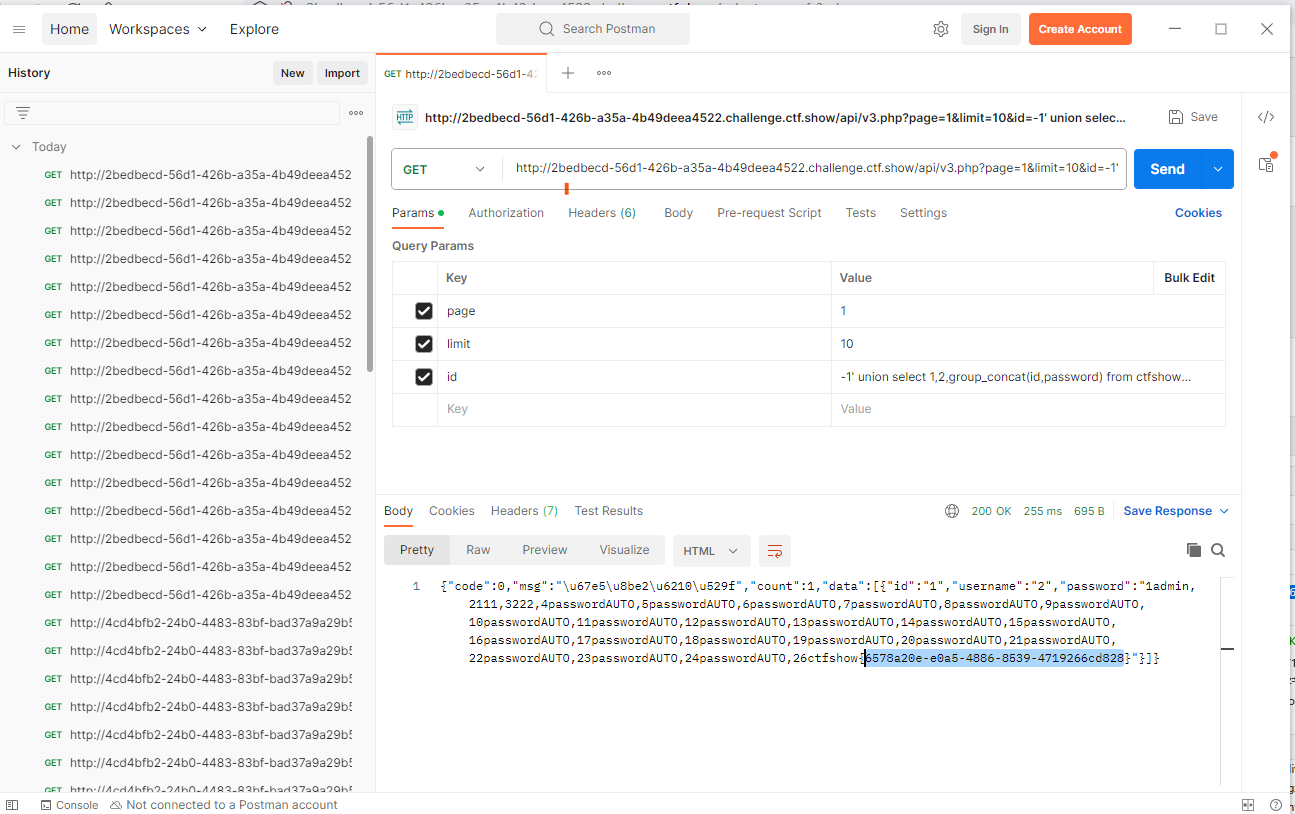Select the Pretty response view
This screenshot has width=1295, height=814.
[x=417, y=550]
